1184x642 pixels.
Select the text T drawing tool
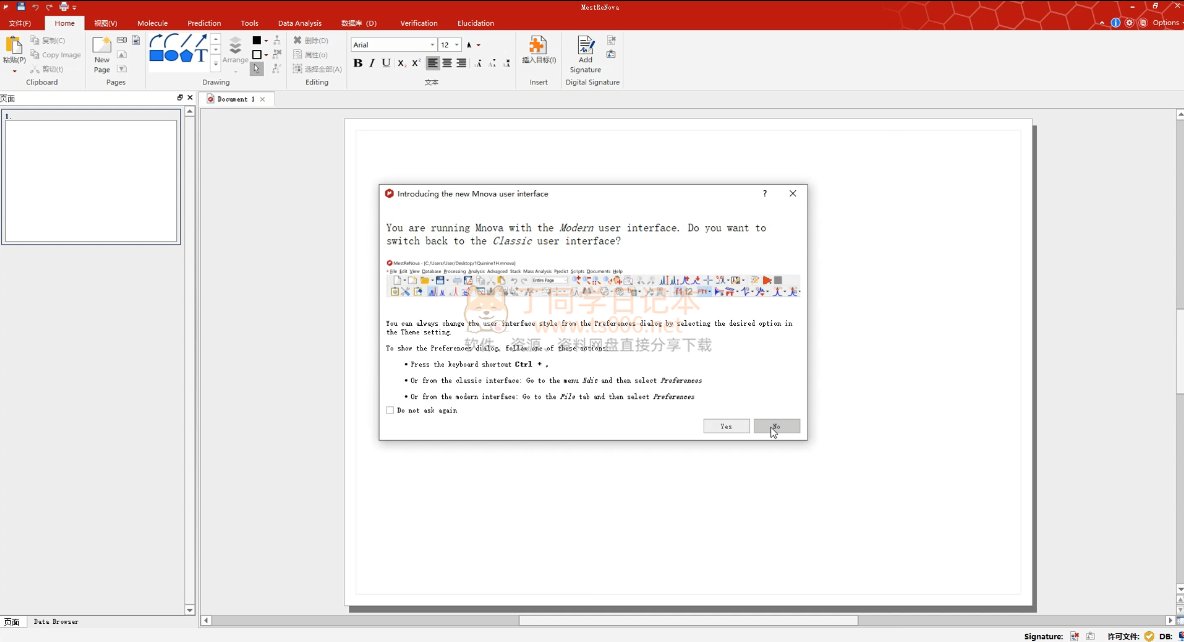click(x=202, y=55)
